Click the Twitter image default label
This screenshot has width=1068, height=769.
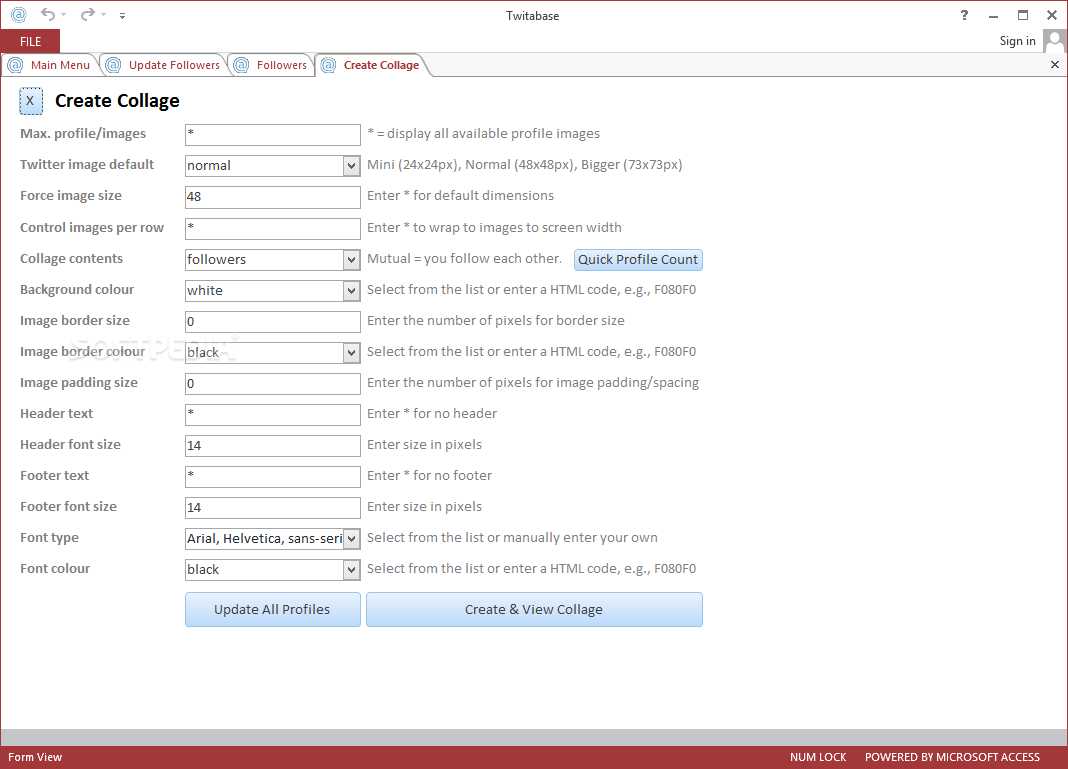(87, 164)
